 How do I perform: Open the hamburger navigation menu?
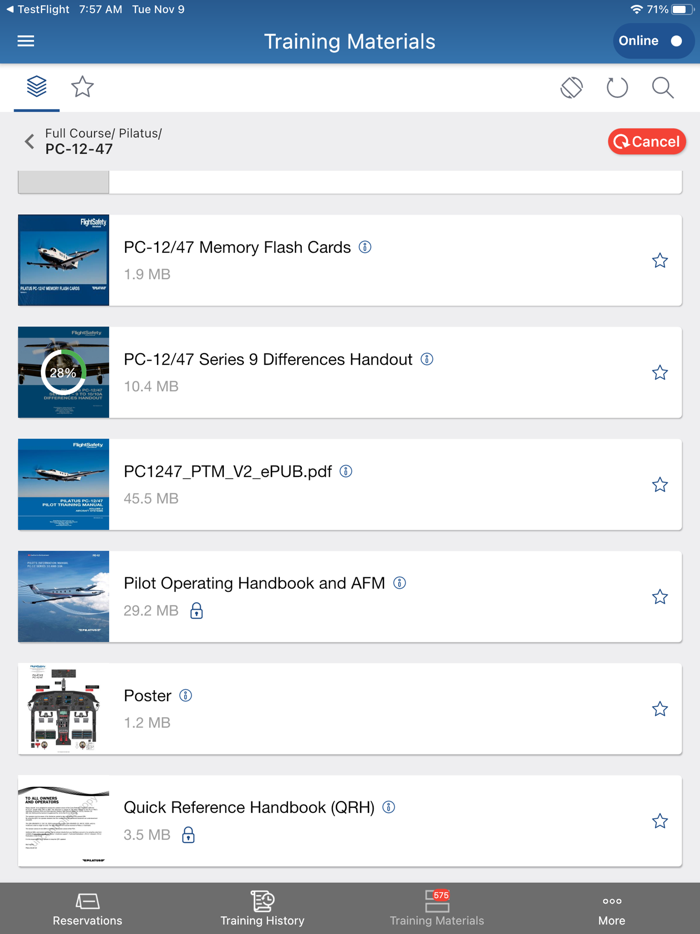pos(26,41)
